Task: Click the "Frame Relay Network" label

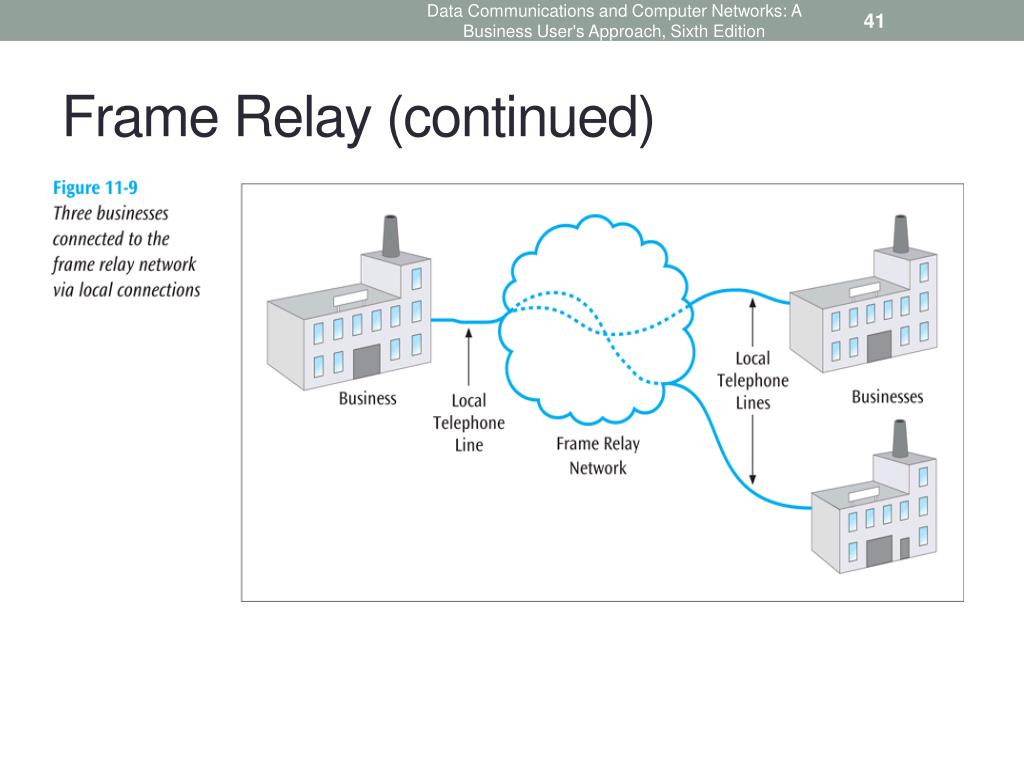Action: [598, 455]
